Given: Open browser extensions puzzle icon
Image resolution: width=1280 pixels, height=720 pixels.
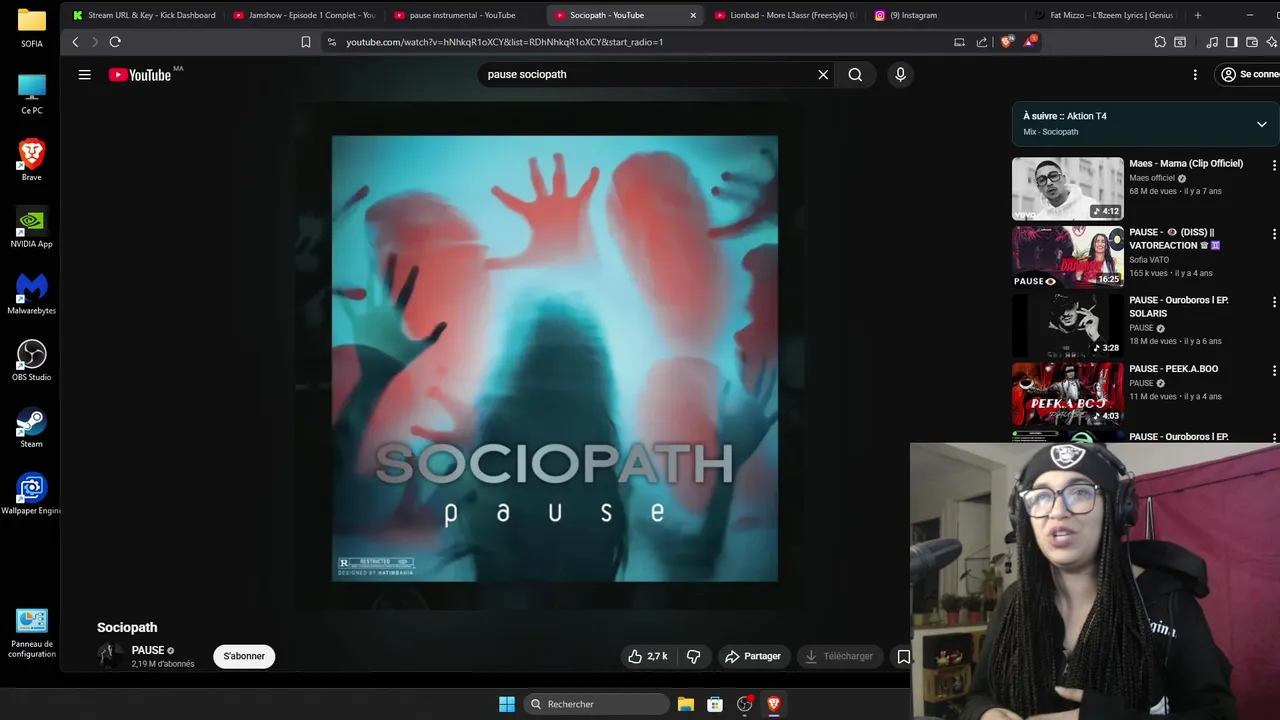Looking at the screenshot, I should [1160, 42].
